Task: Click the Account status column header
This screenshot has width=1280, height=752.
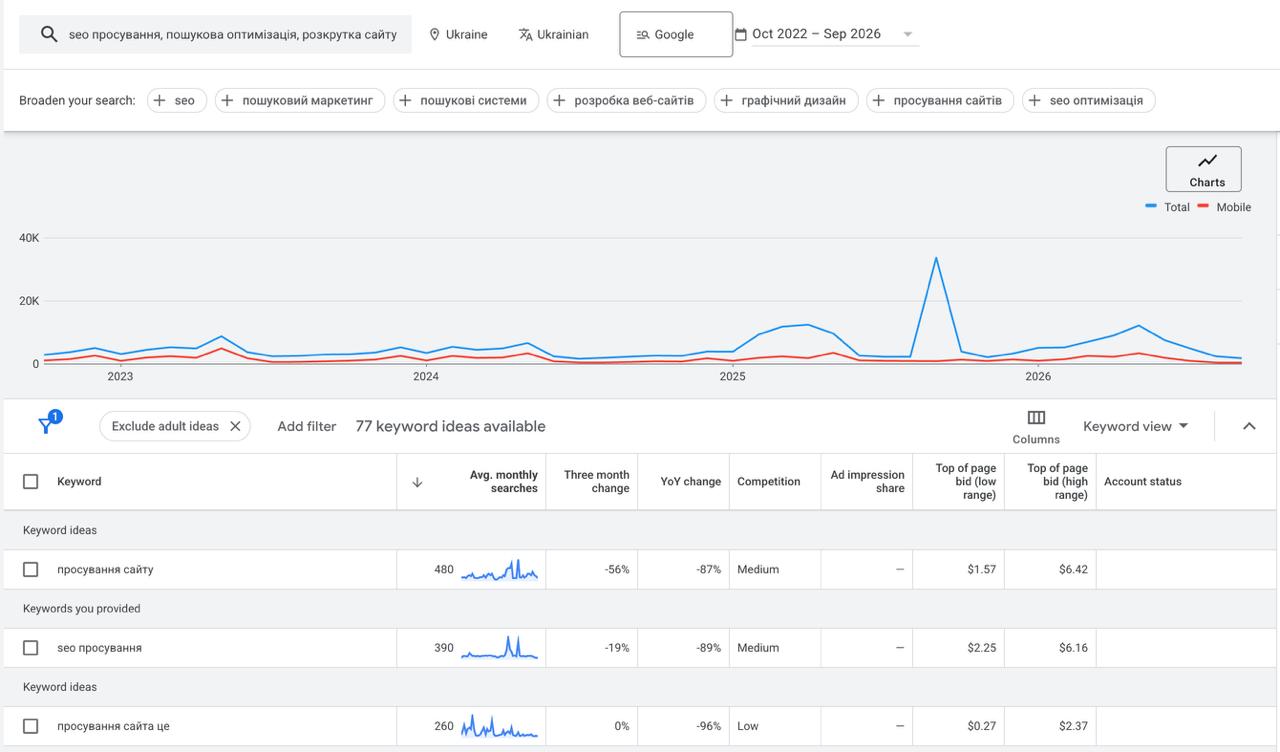Action: [1143, 482]
